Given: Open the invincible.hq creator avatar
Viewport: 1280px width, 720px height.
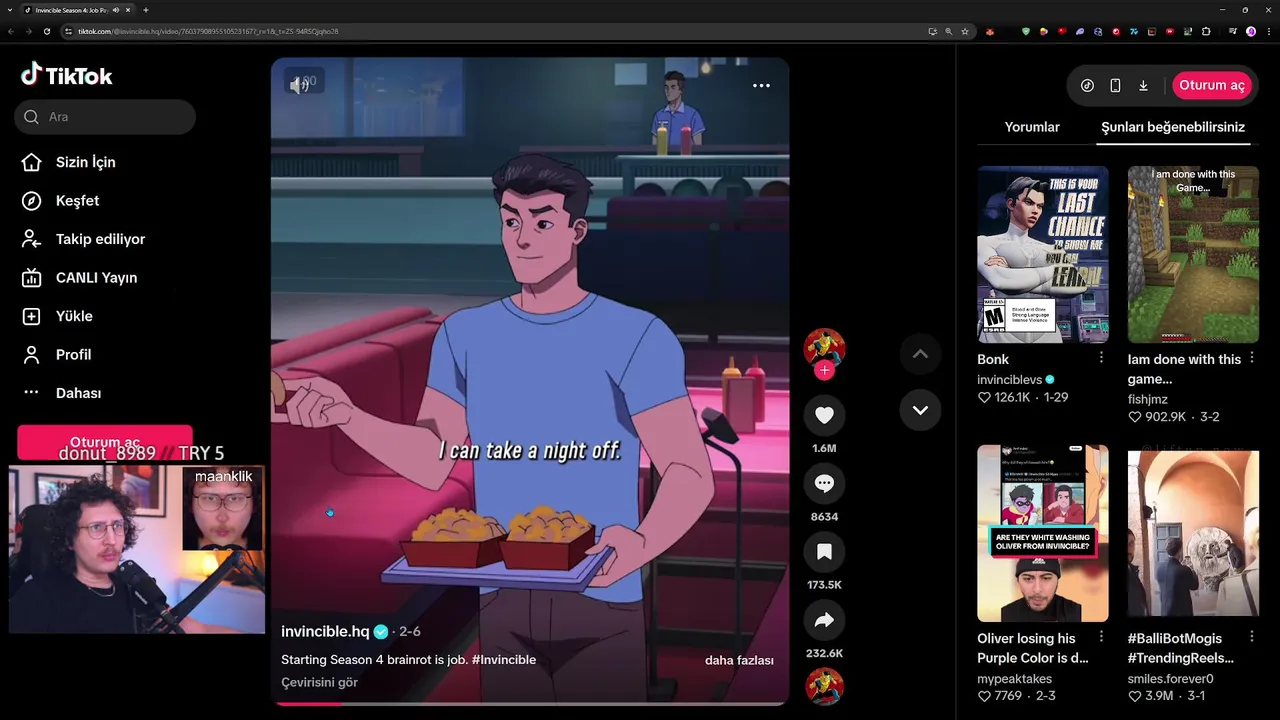Looking at the screenshot, I should click(x=824, y=348).
